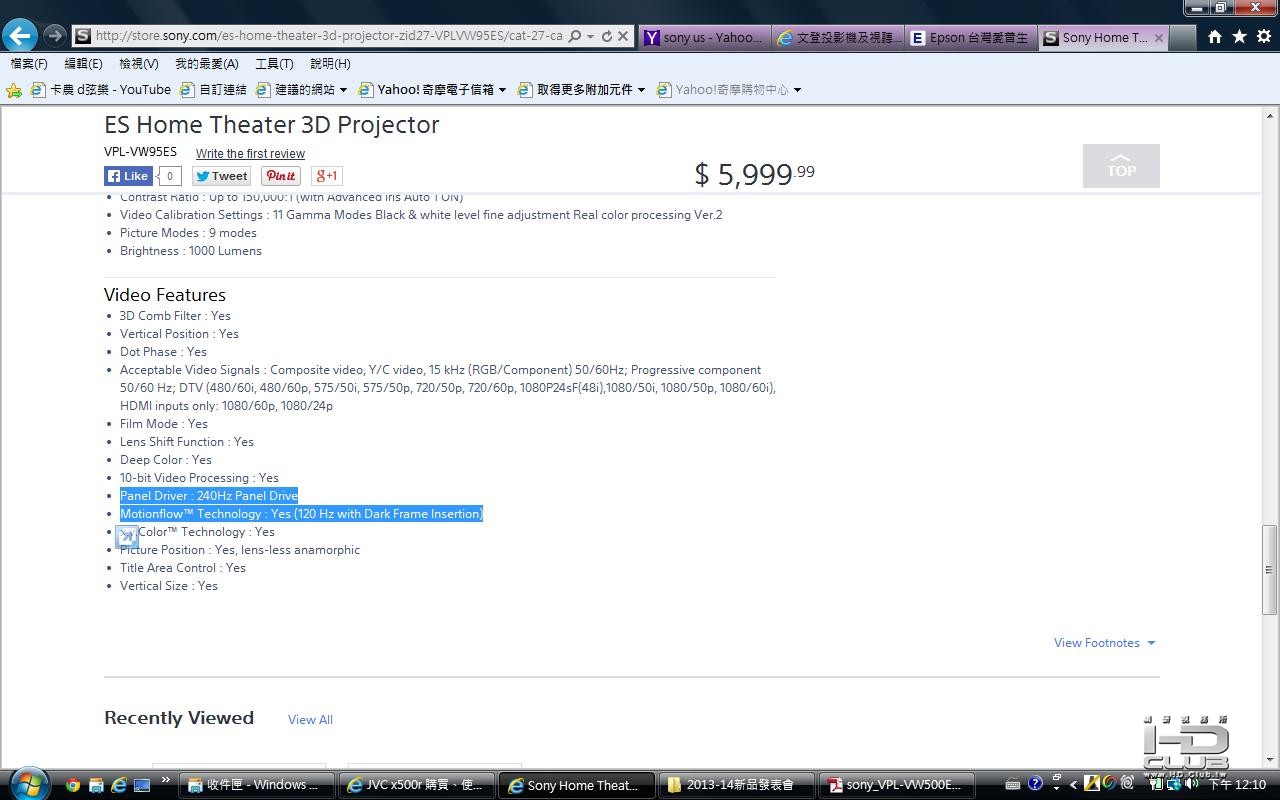Click Write the first review link
The width and height of the screenshot is (1280, 800).
pyautogui.click(x=250, y=153)
